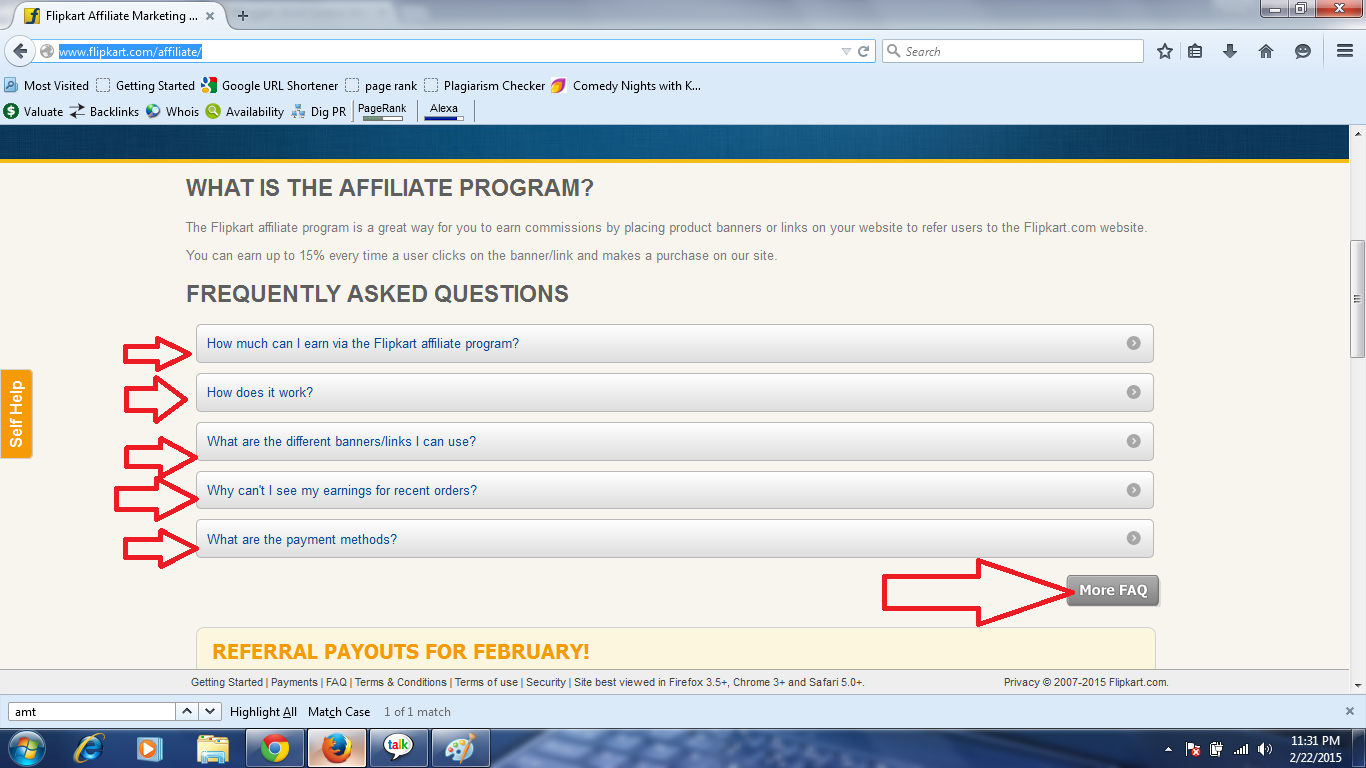Open the Getting Started bookmark

pos(146,85)
